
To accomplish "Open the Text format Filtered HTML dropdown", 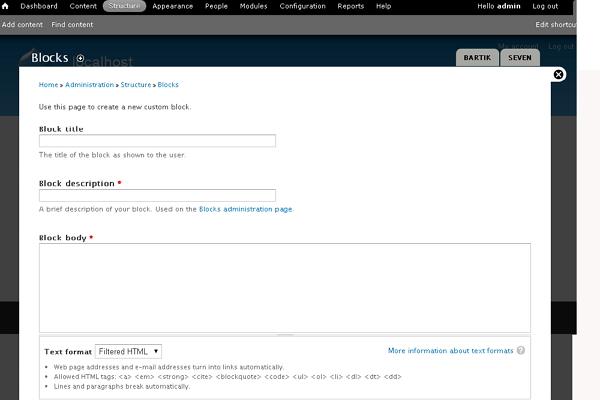I will (x=128, y=351).
